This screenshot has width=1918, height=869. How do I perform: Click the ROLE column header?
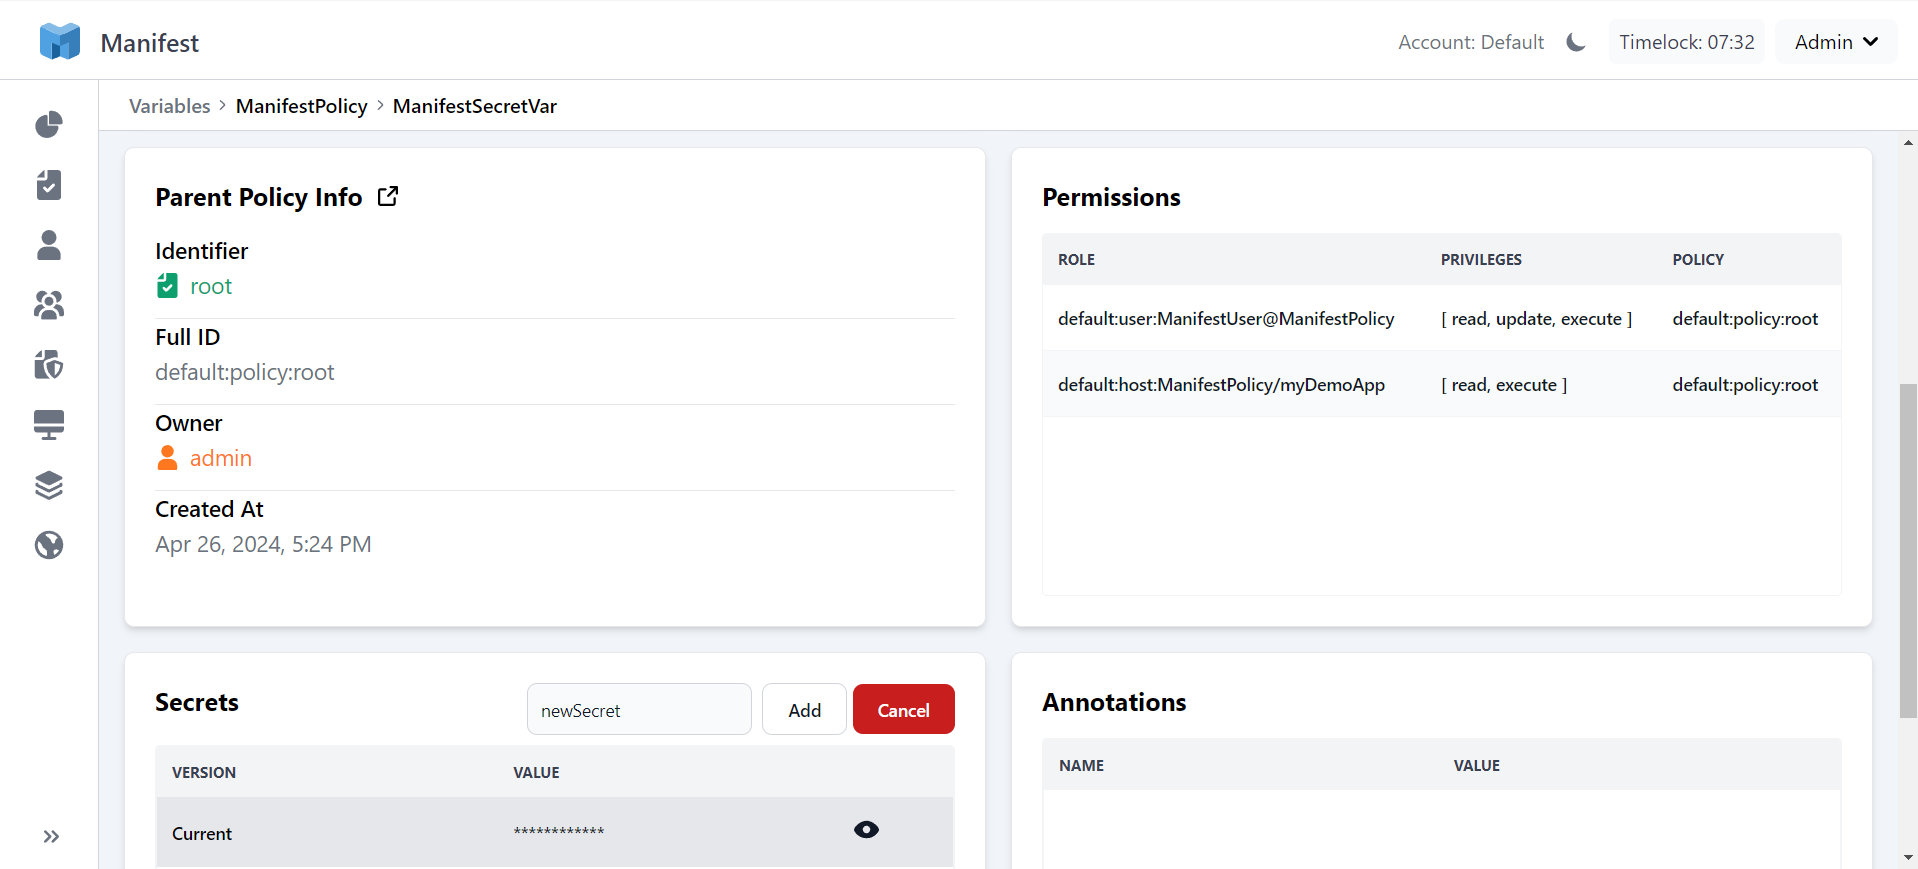pos(1076,259)
